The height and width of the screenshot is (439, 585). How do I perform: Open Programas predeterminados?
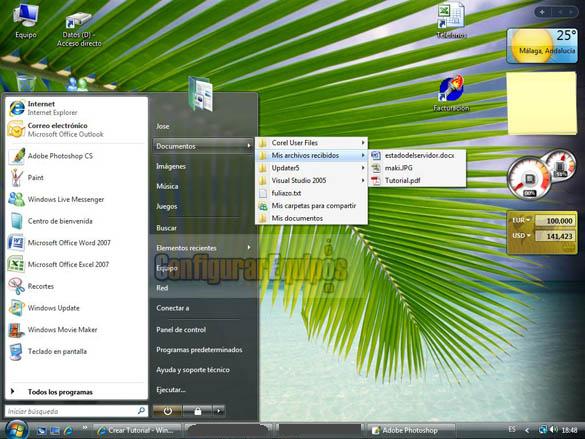tap(199, 350)
